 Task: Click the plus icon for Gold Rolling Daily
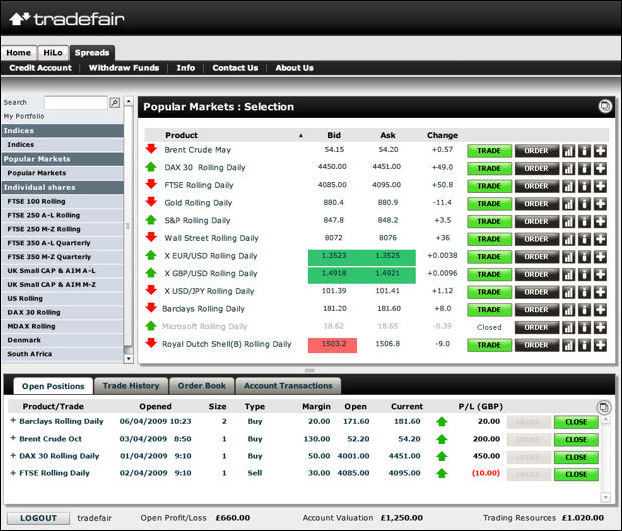[600, 202]
